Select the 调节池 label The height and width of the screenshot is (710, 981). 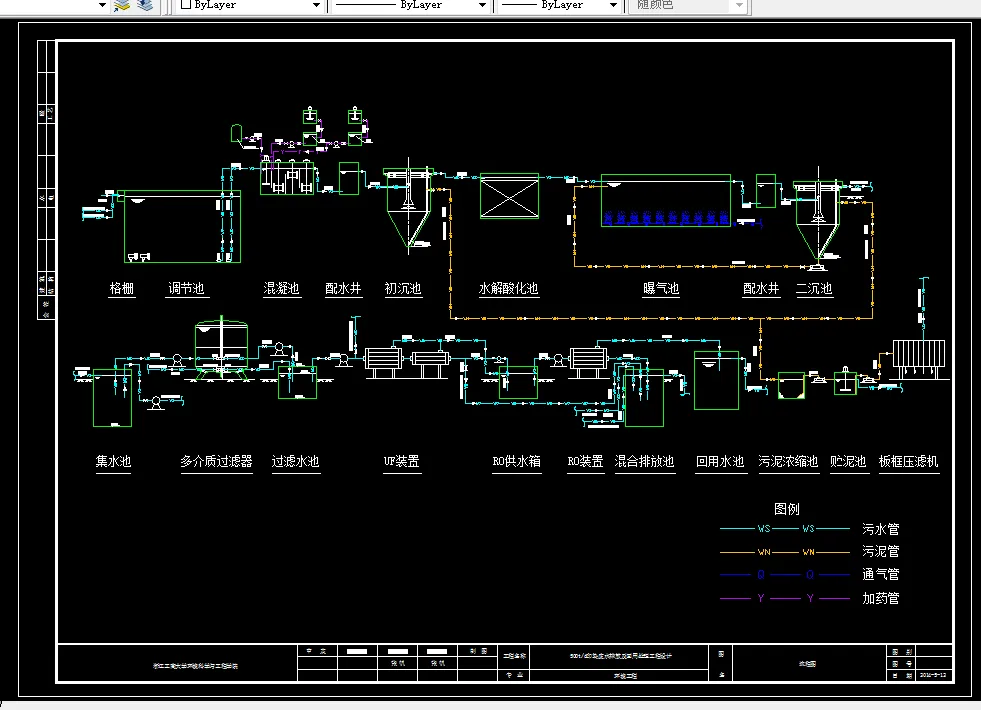(x=186, y=288)
